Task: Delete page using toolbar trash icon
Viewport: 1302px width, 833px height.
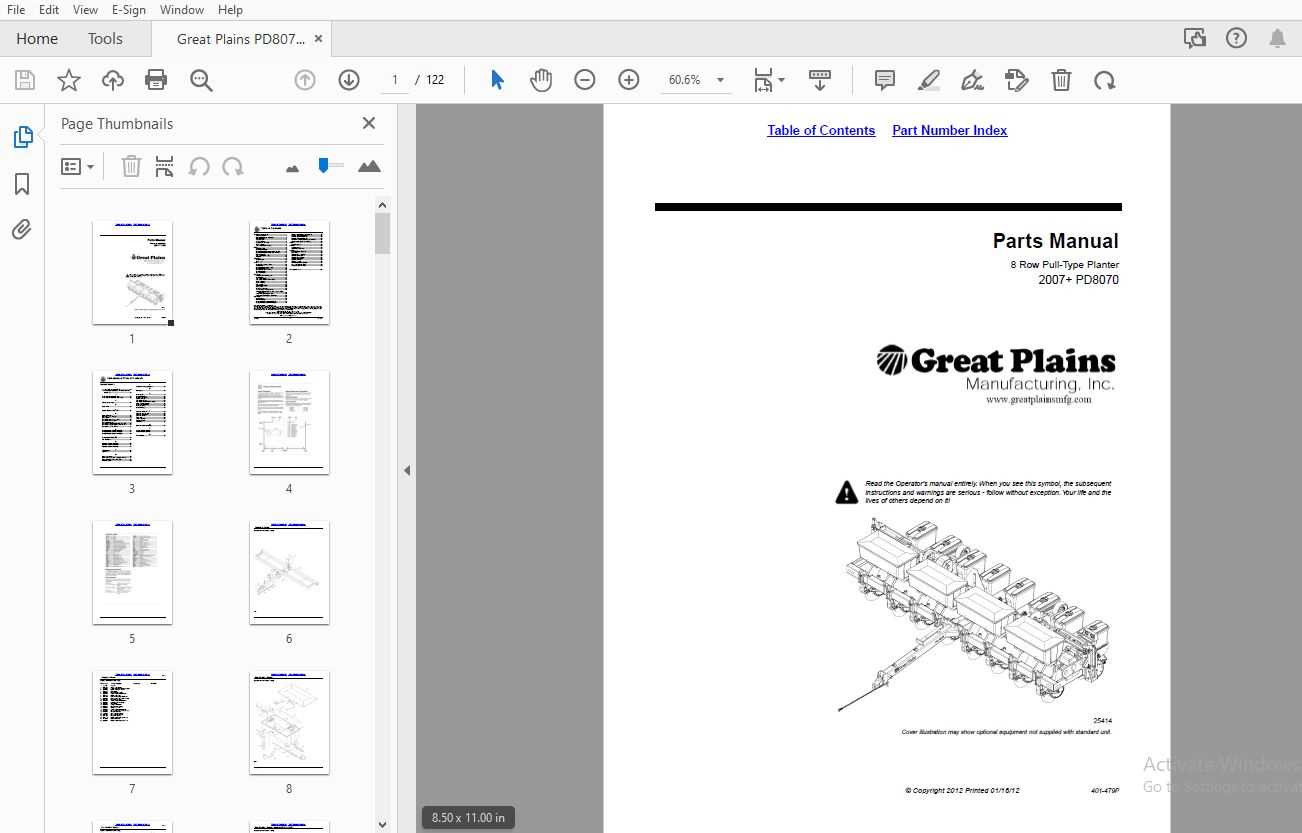Action: [x=1061, y=80]
